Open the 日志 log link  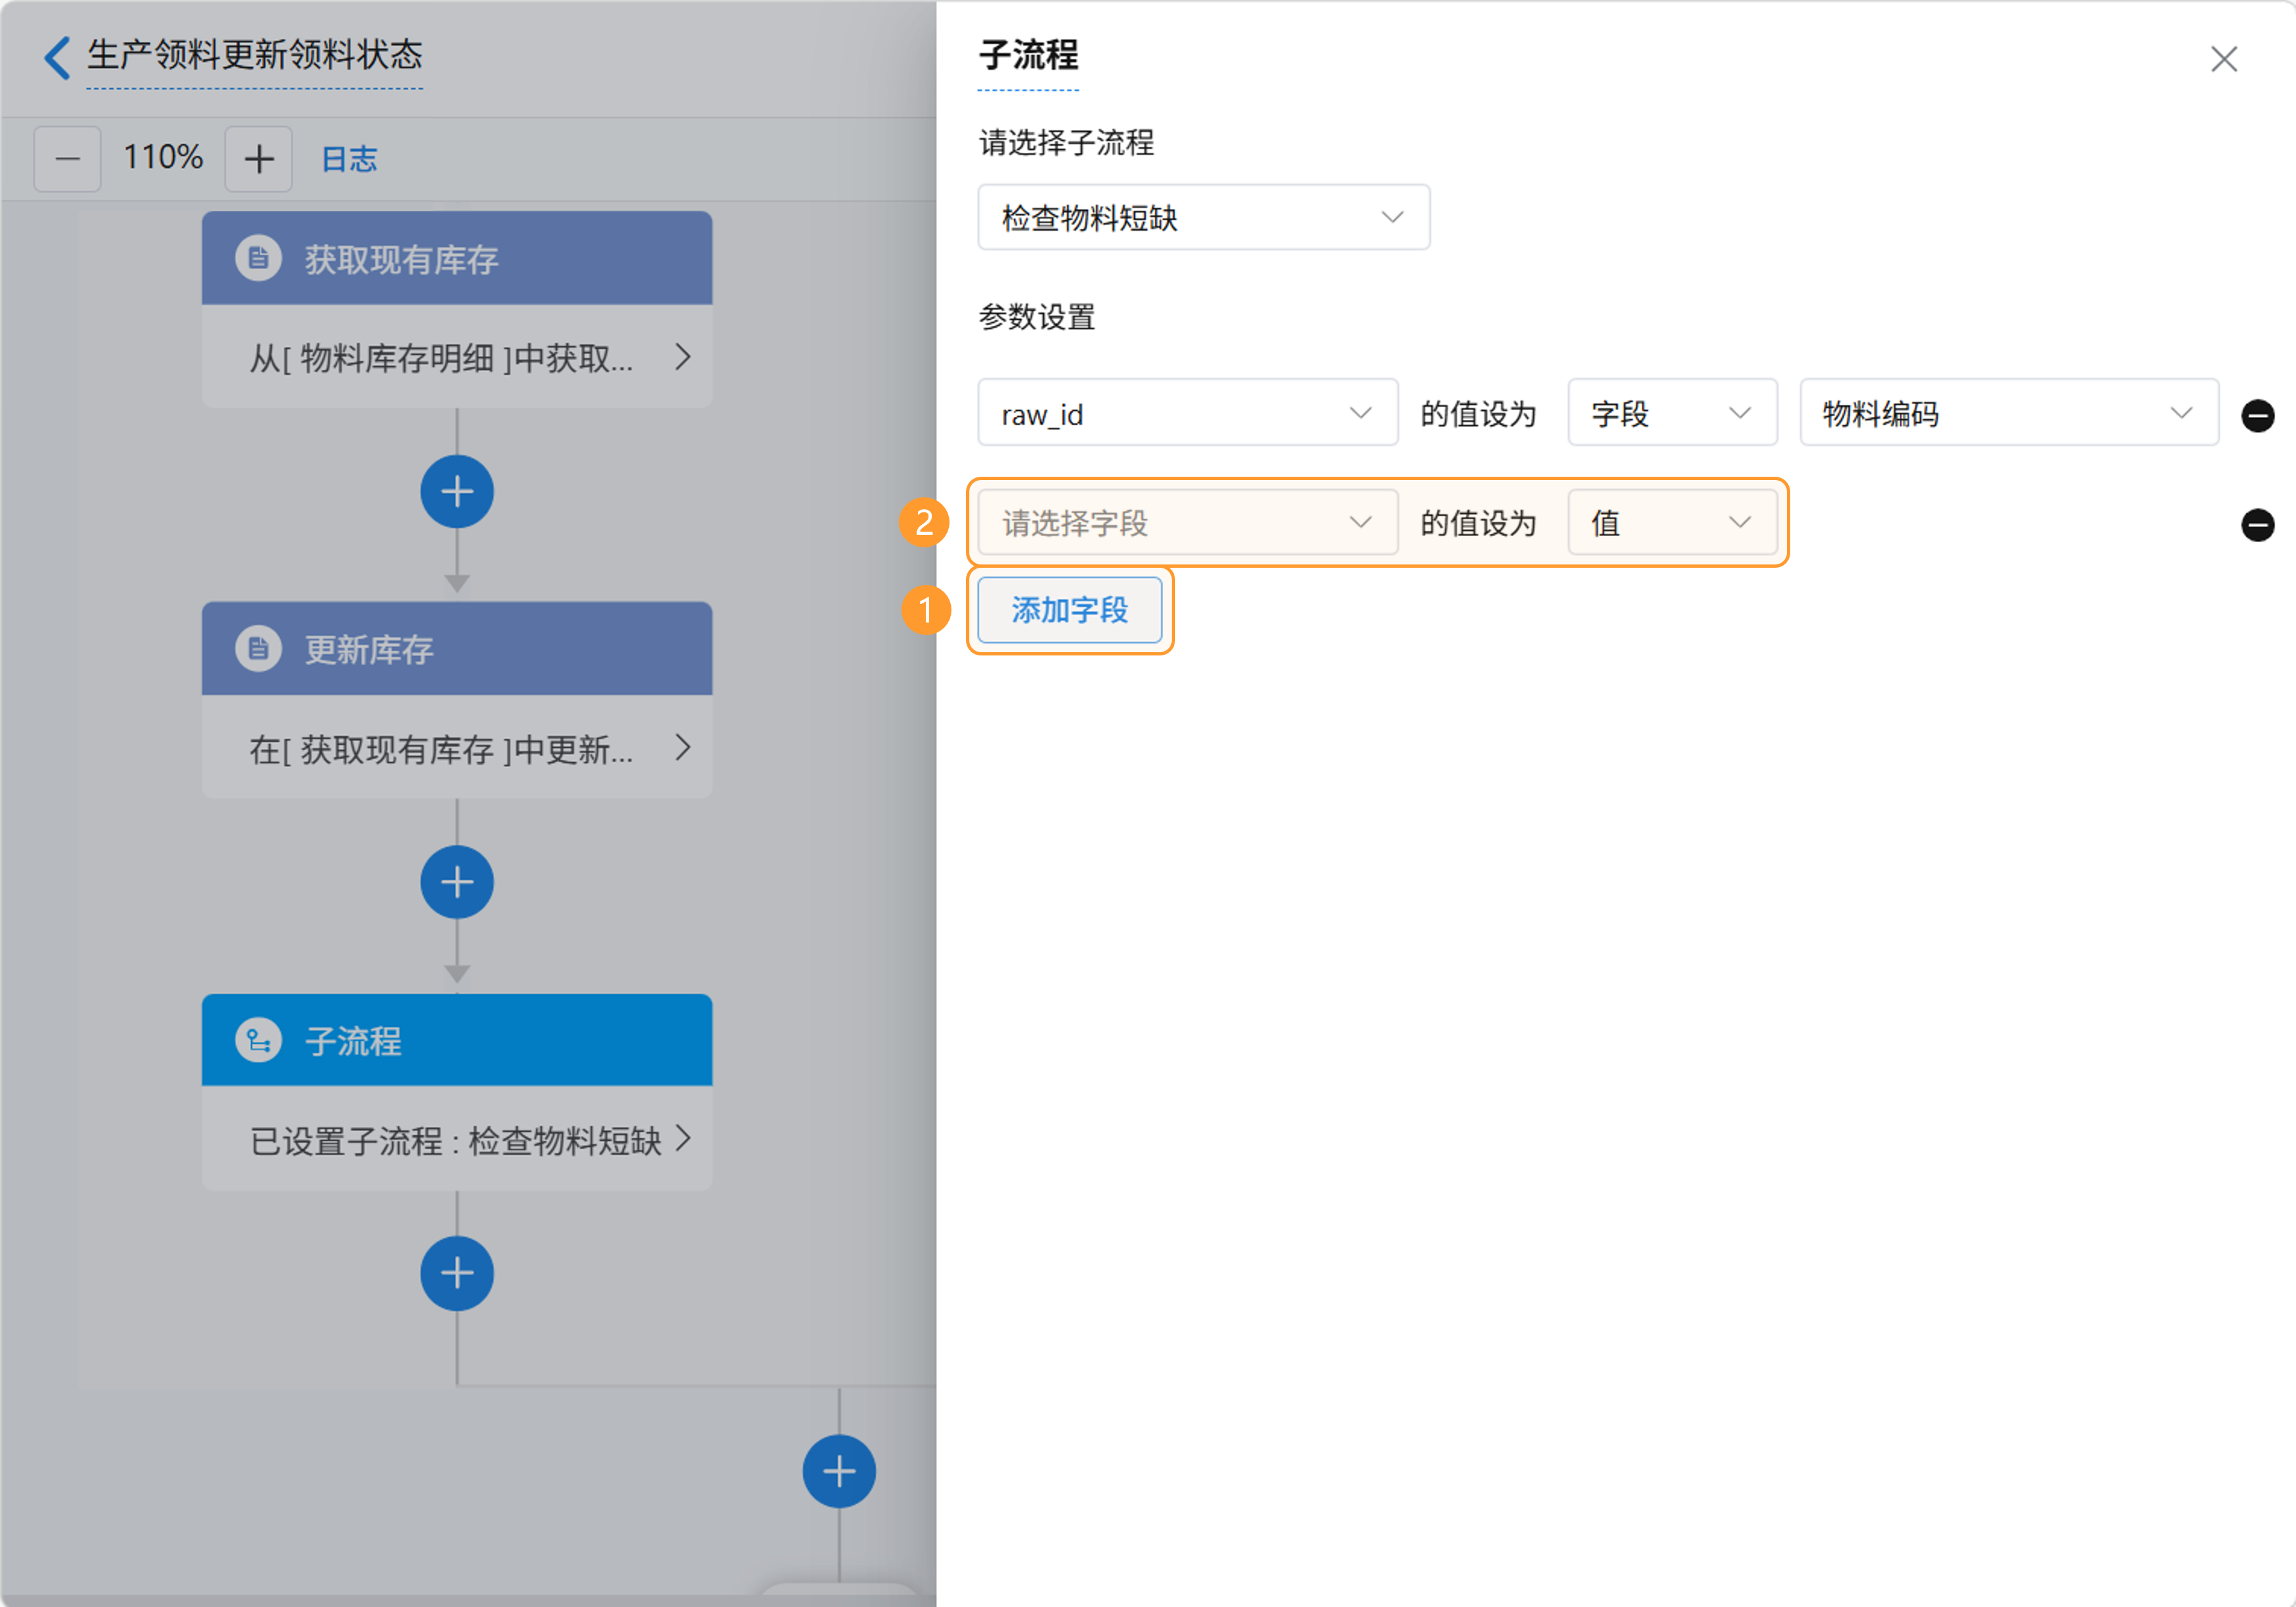coord(349,159)
